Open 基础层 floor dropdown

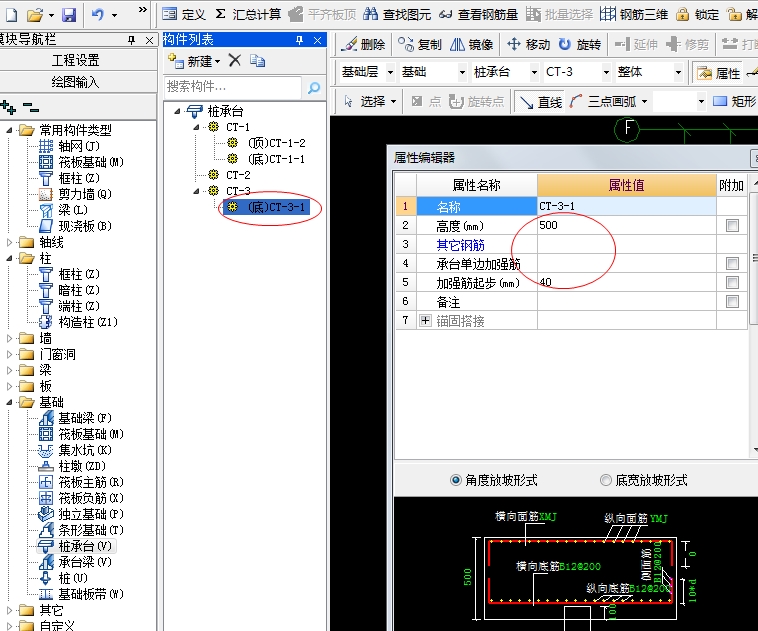point(390,73)
